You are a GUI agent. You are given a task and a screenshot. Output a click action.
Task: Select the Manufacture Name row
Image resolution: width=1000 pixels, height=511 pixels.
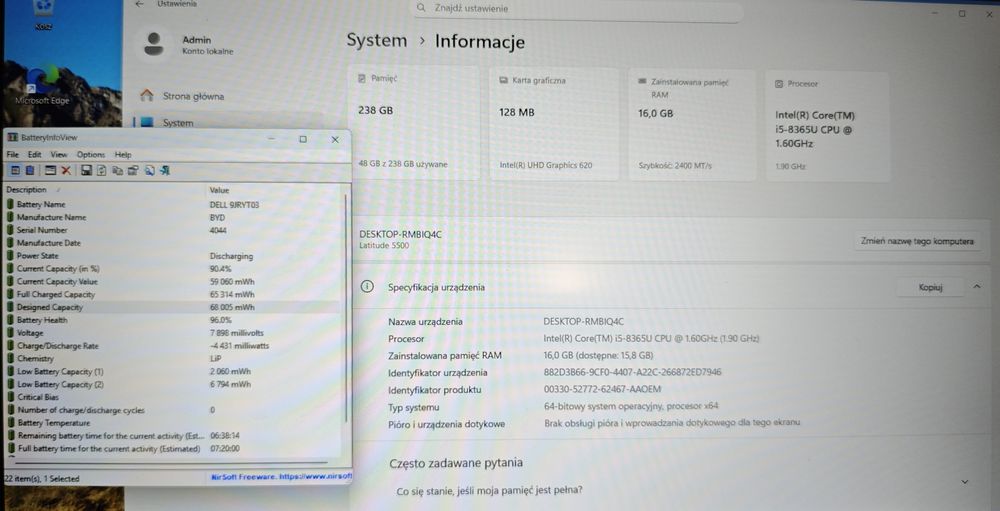tap(172, 218)
